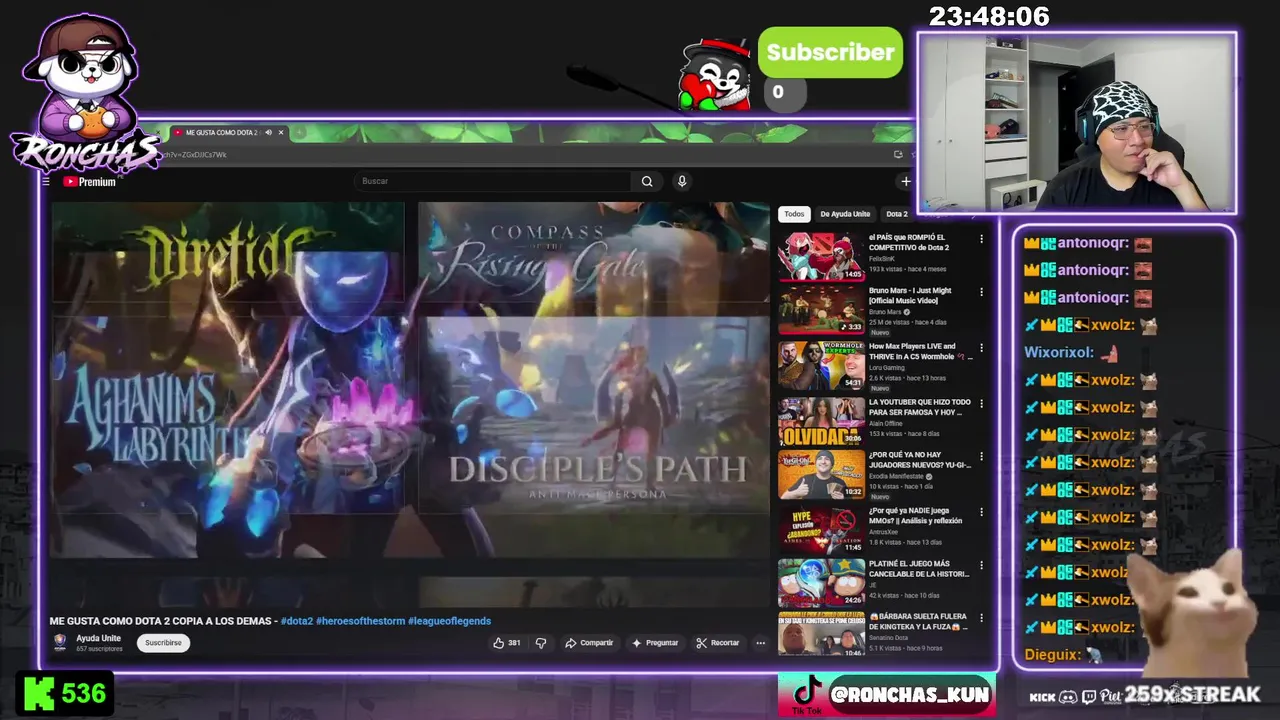Select the Todos filter chip
1280x720 pixels.
pos(794,214)
